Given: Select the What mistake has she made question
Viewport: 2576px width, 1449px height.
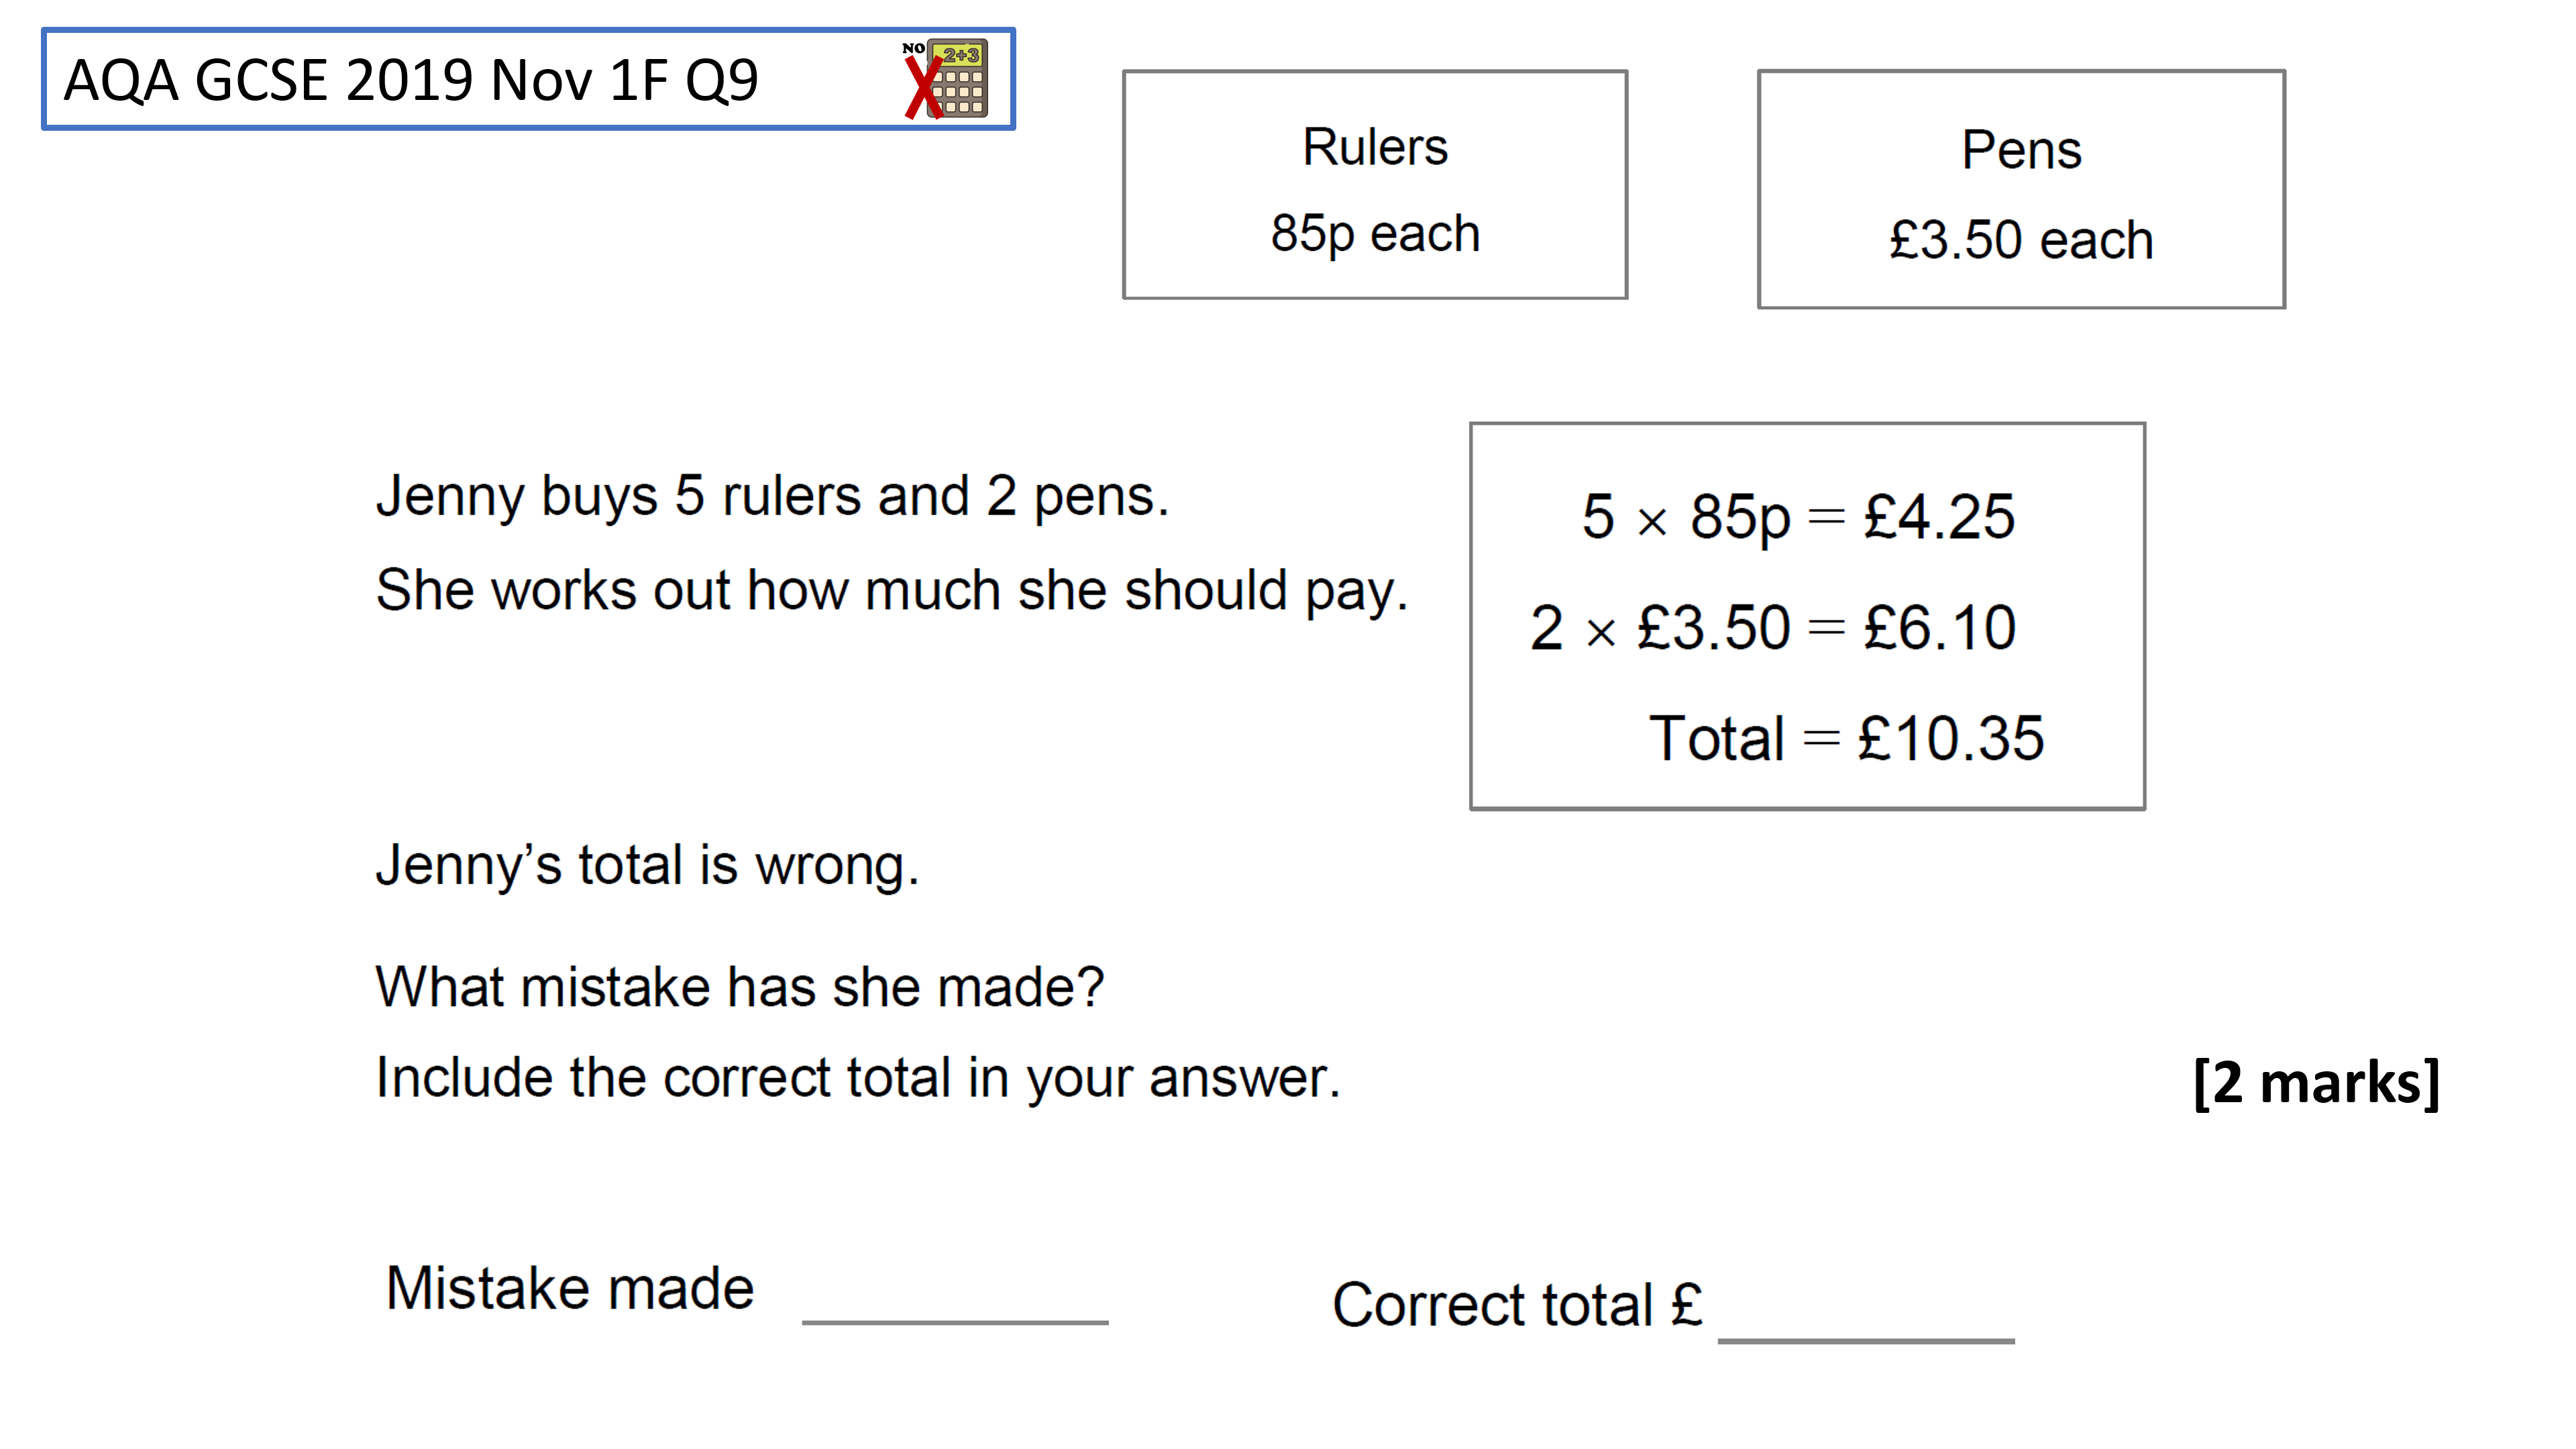Looking at the screenshot, I should (x=740, y=987).
